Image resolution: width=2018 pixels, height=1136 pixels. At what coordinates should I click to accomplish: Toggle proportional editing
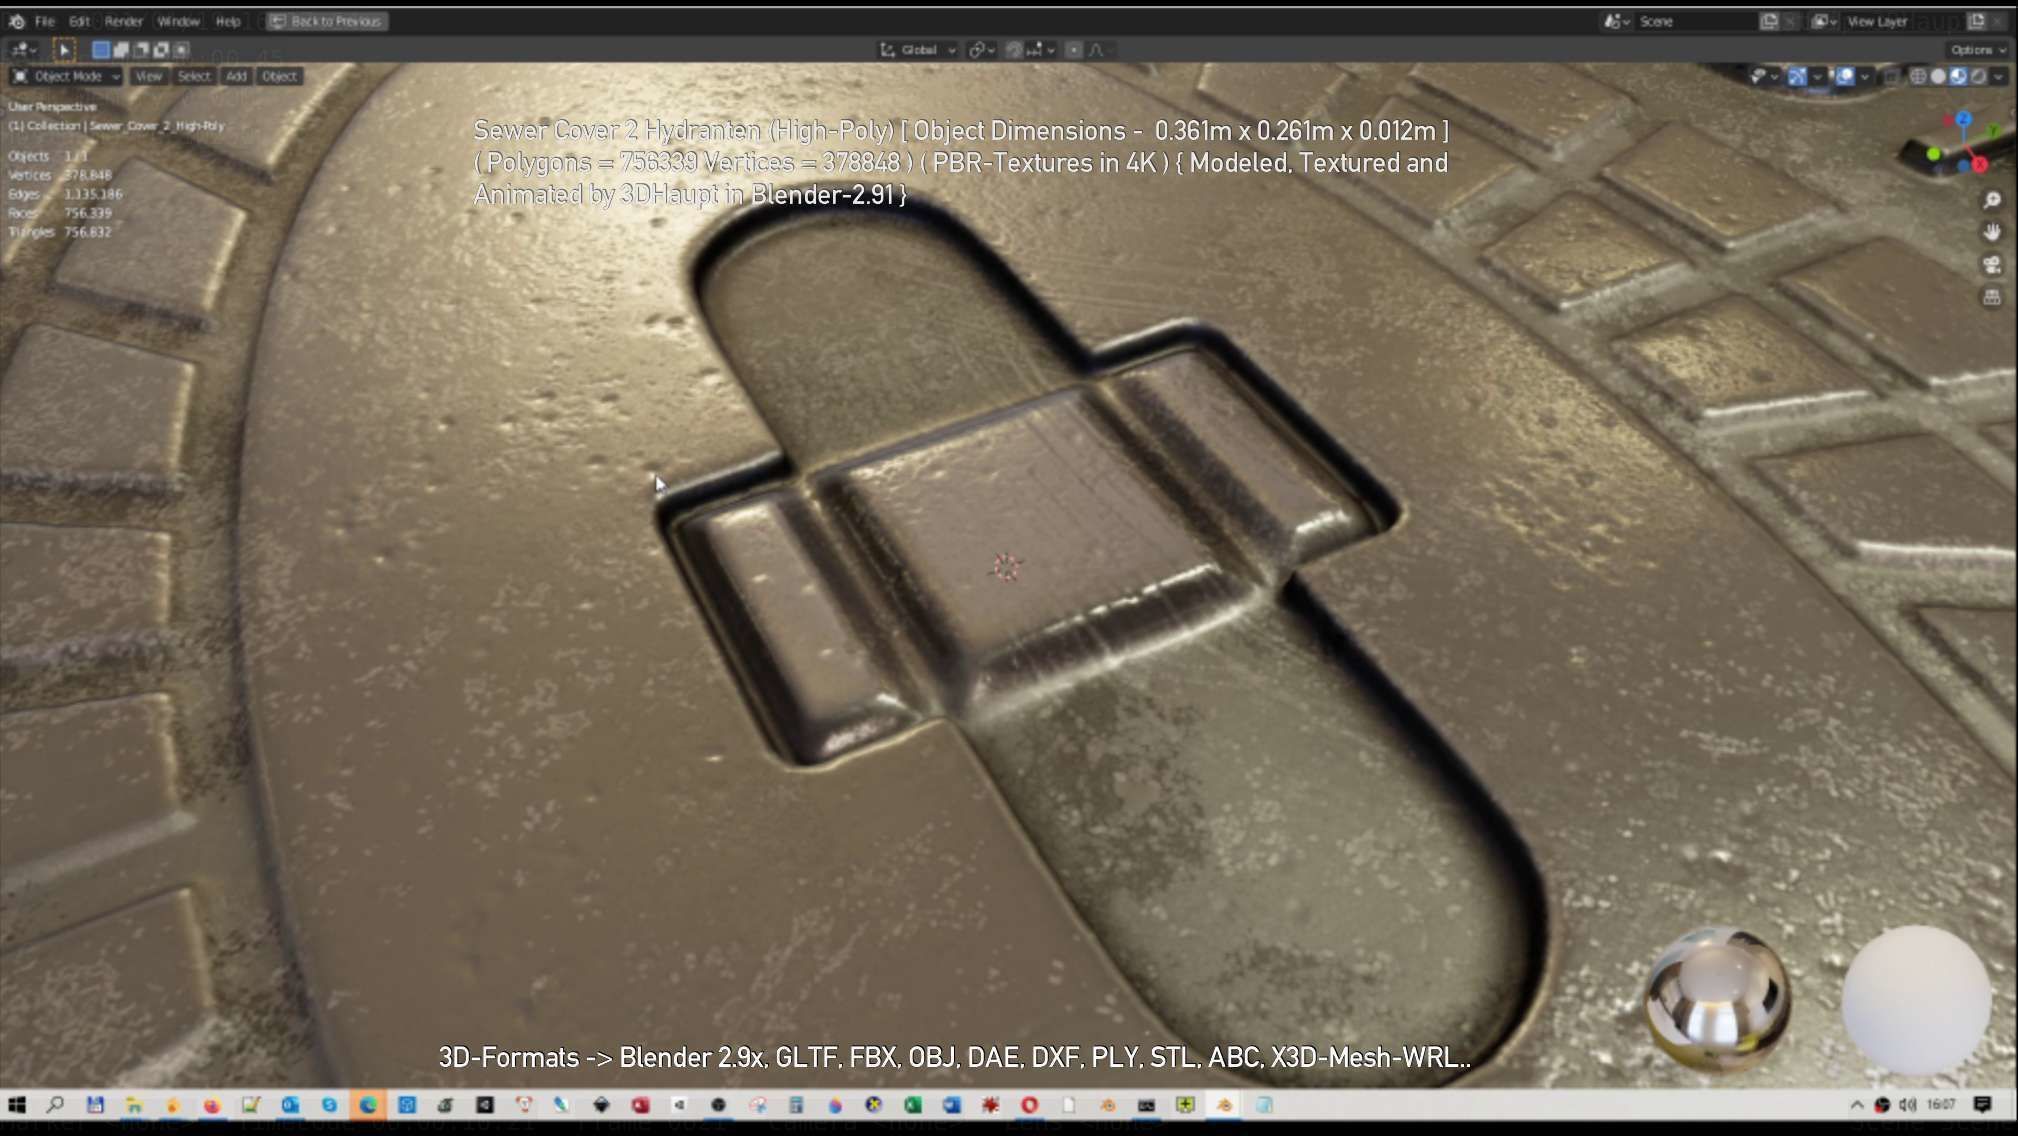click(x=1074, y=49)
